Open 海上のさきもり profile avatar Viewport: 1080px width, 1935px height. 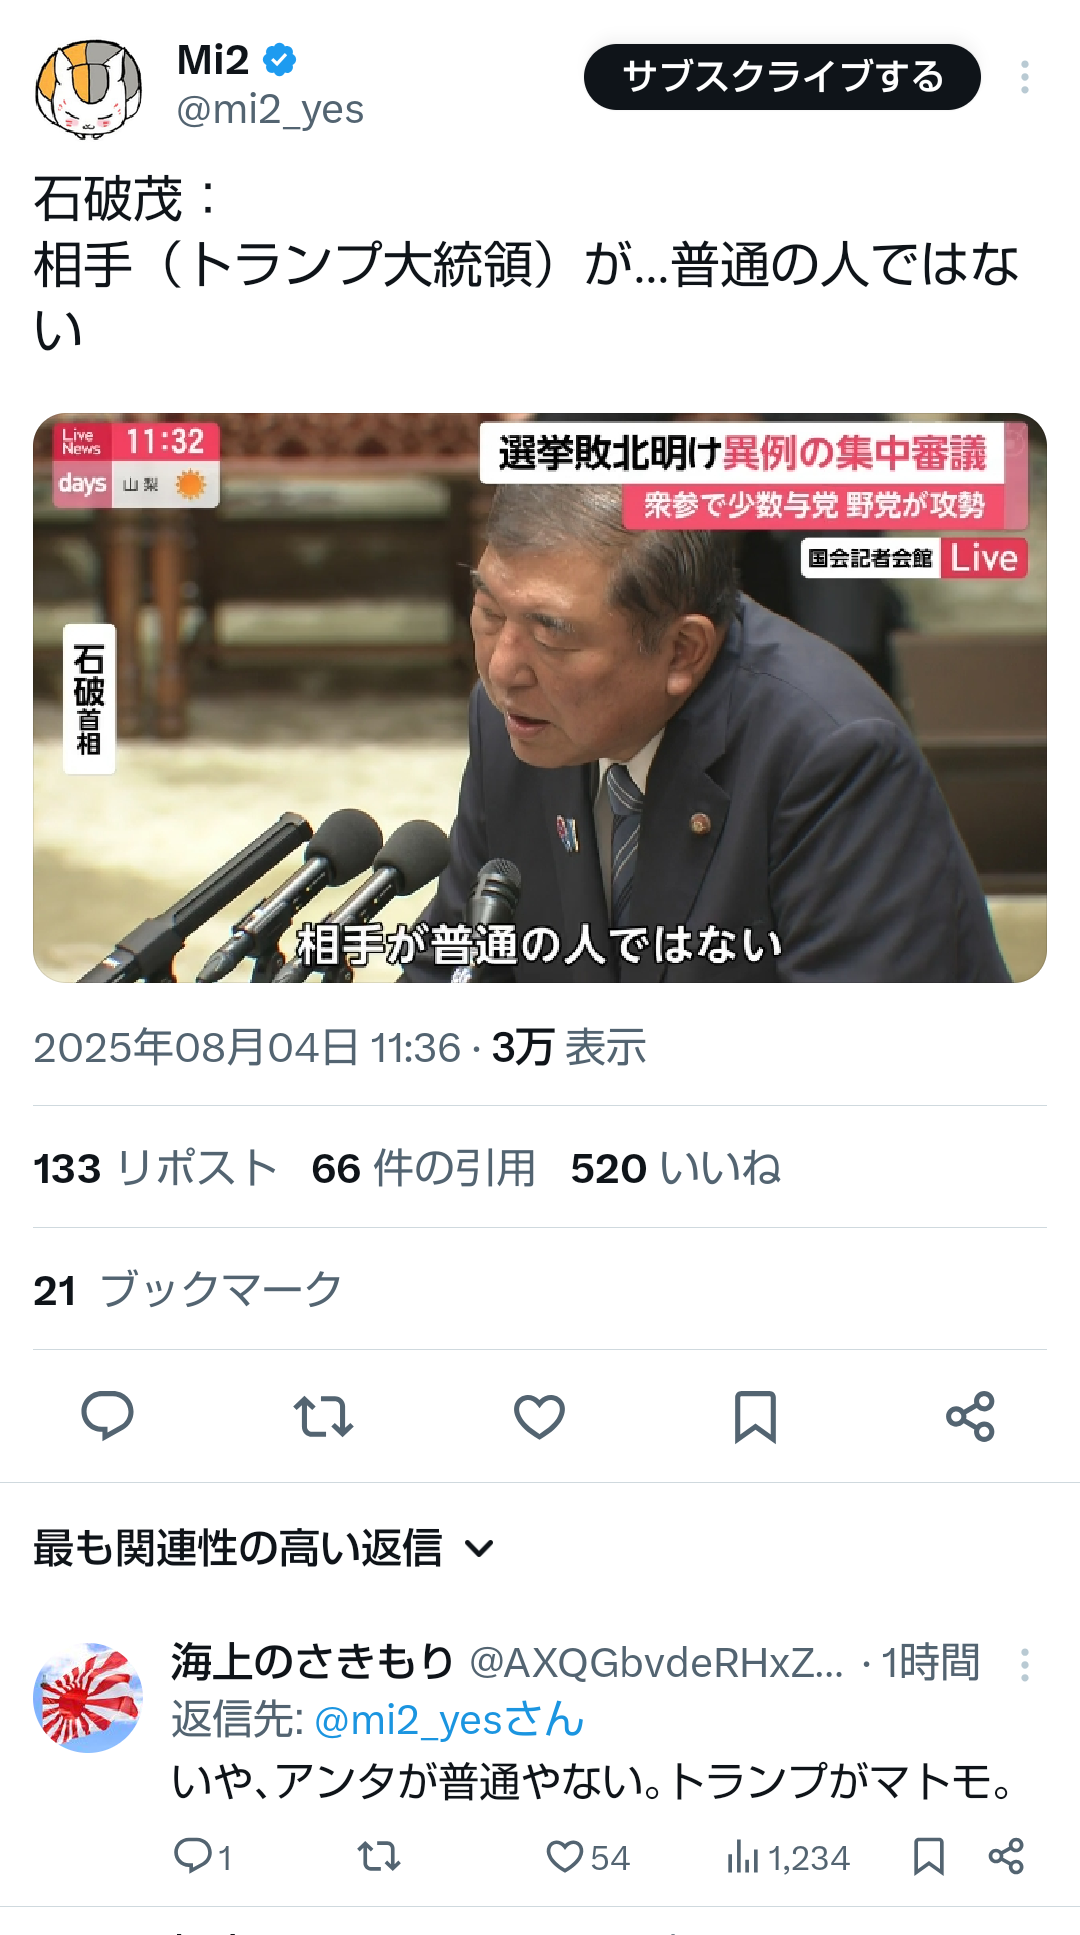(x=88, y=1697)
